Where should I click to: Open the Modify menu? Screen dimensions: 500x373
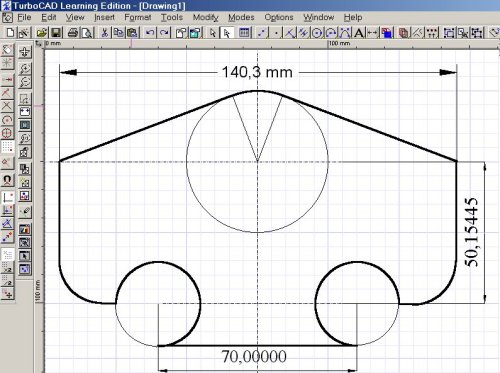coord(205,17)
